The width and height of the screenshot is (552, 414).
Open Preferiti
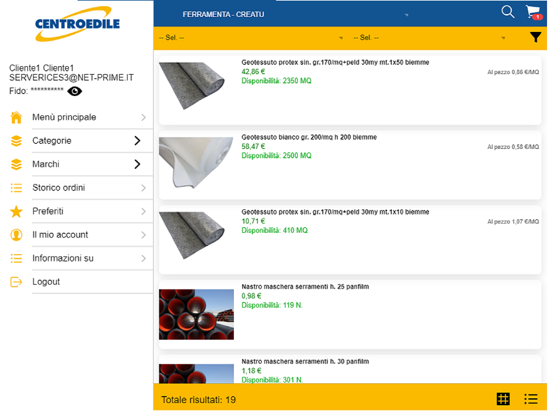click(x=48, y=211)
